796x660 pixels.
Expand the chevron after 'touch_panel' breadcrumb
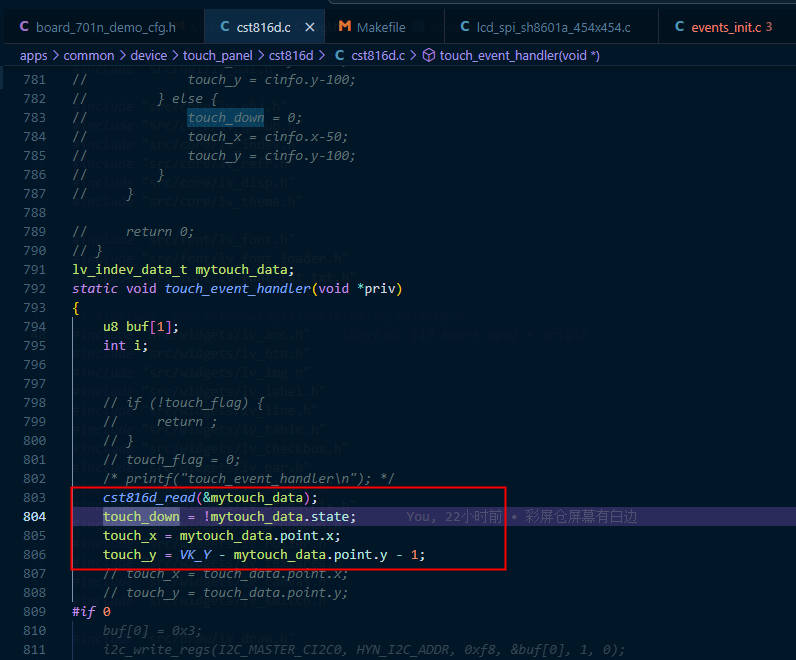(x=260, y=55)
